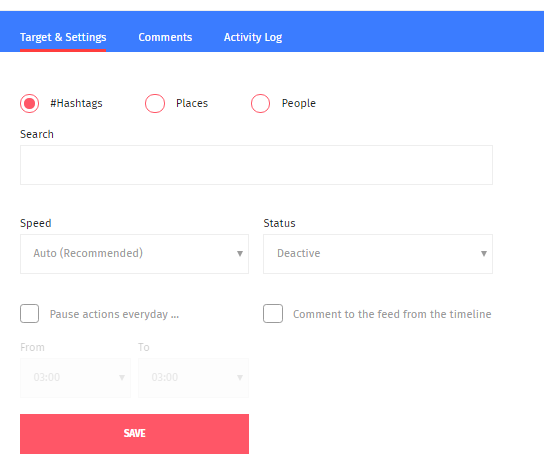Select the #Hashtags radio button
This screenshot has height=465, width=544.
[29, 103]
